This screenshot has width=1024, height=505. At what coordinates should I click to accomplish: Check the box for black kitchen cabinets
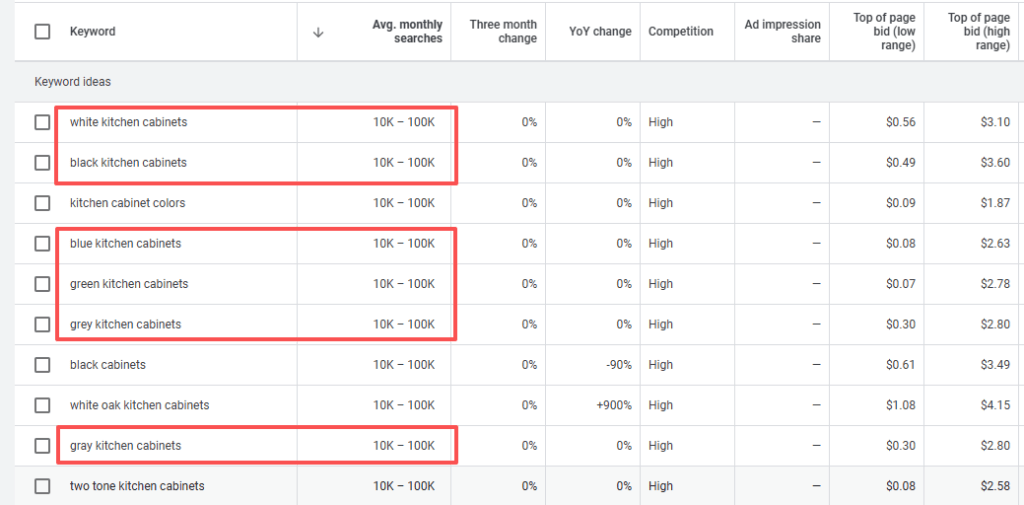[42, 163]
